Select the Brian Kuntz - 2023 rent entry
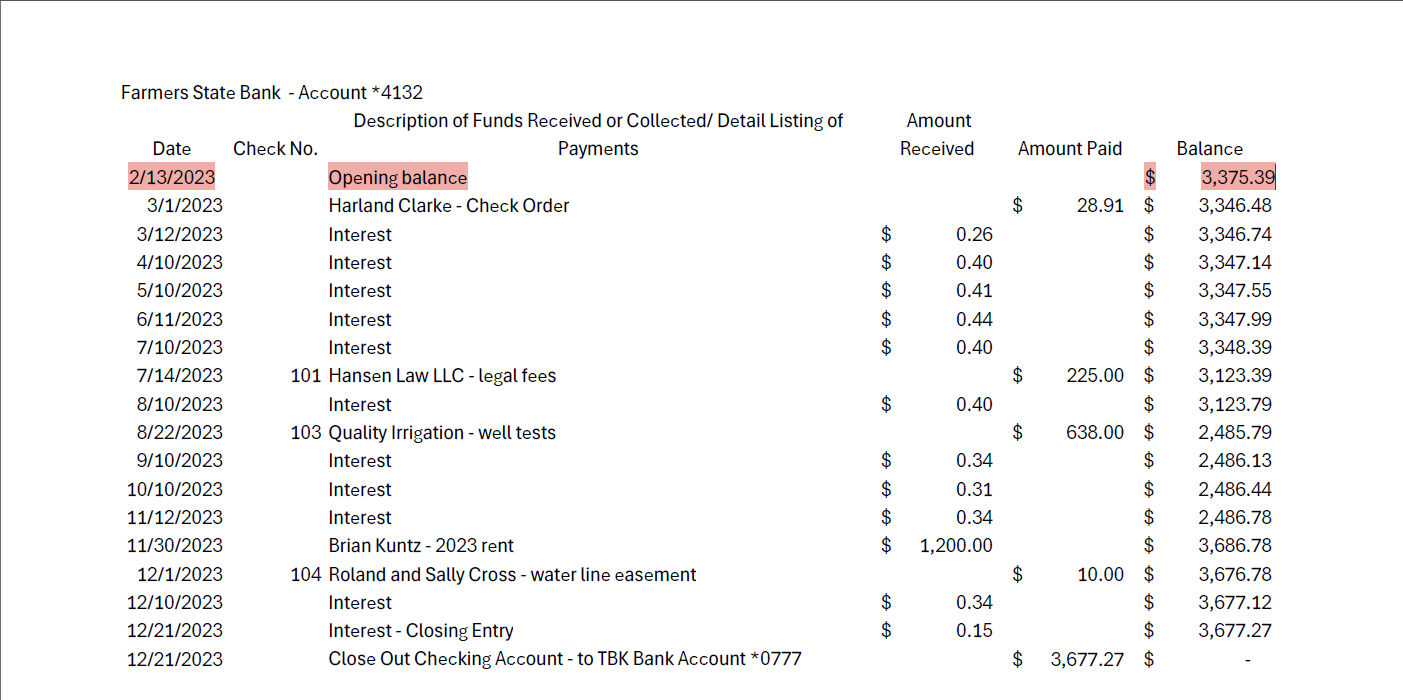The height and width of the screenshot is (700, 1403). click(421, 546)
